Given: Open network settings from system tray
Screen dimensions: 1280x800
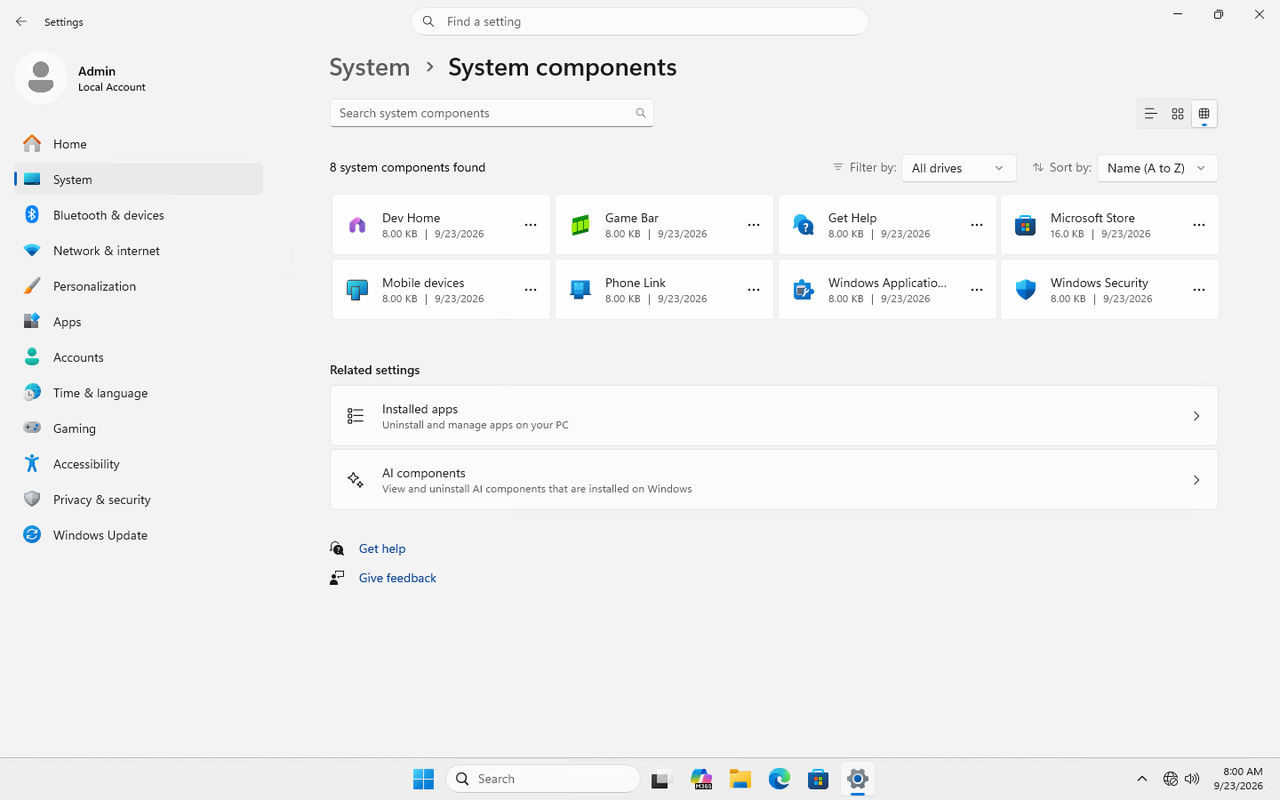Looking at the screenshot, I should point(1170,779).
